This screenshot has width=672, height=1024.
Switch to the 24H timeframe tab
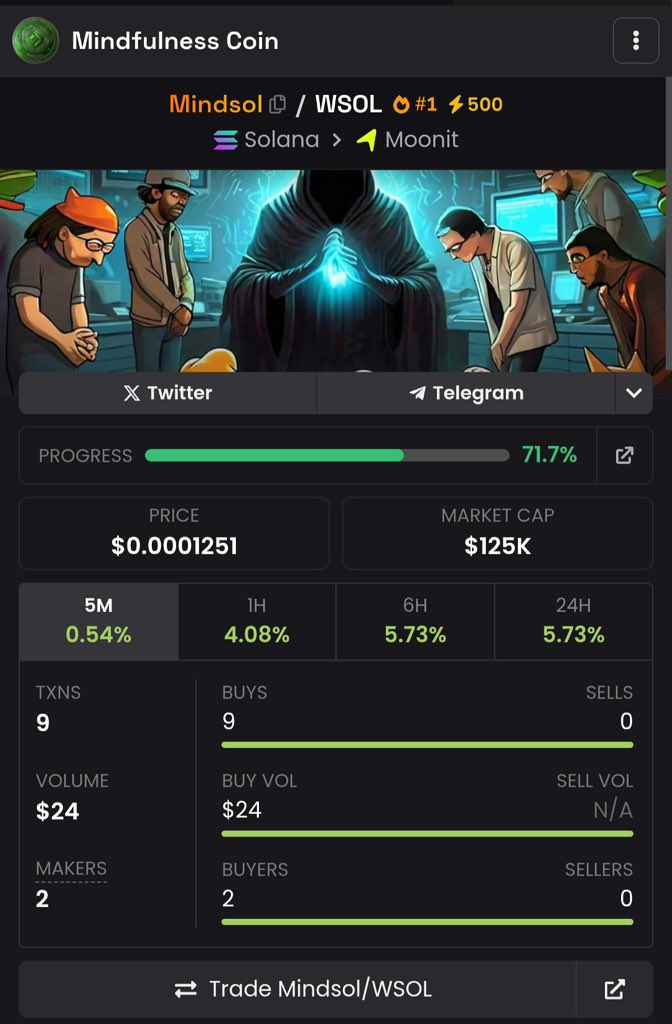click(x=573, y=621)
